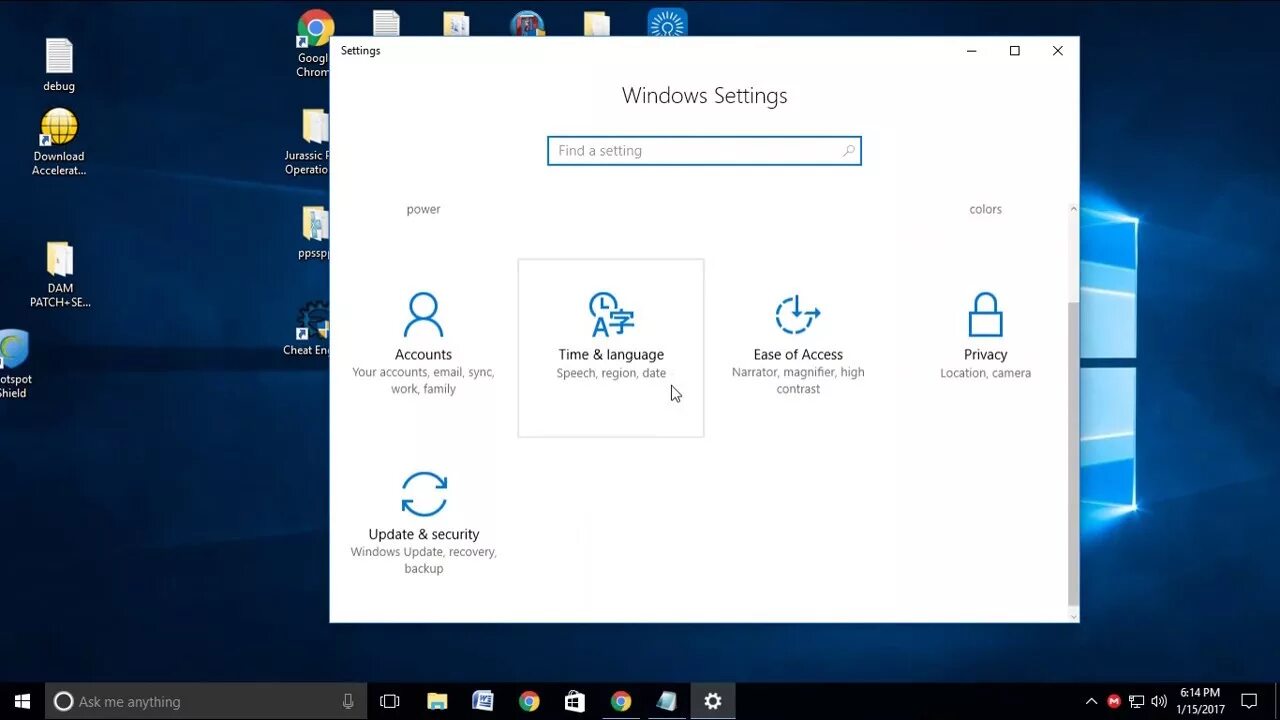Screen dimensions: 1280x720
Task: Click 'Location, camera' description text
Action: coord(985,373)
